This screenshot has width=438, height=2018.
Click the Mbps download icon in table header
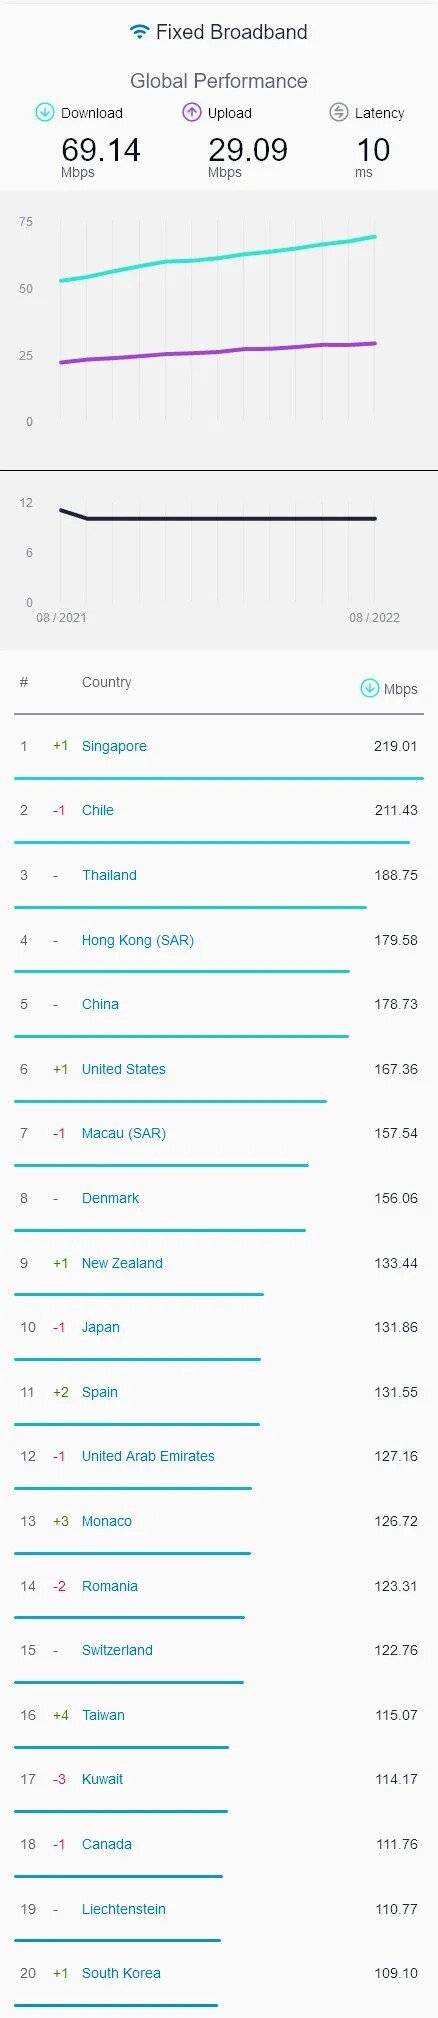tap(370, 688)
